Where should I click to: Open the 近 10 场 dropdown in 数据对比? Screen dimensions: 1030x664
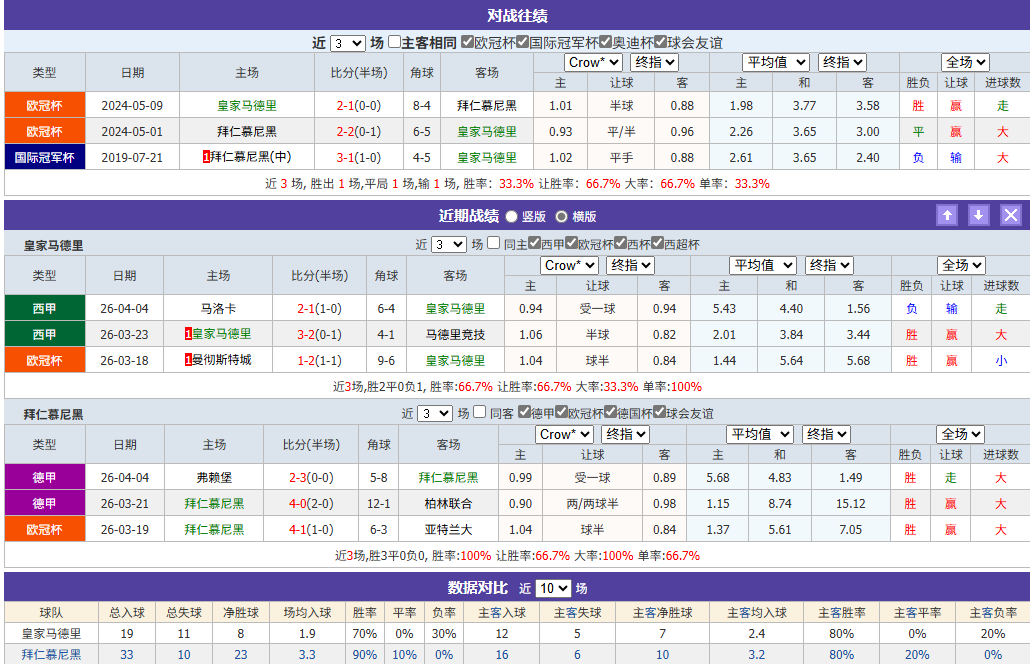tap(553, 588)
